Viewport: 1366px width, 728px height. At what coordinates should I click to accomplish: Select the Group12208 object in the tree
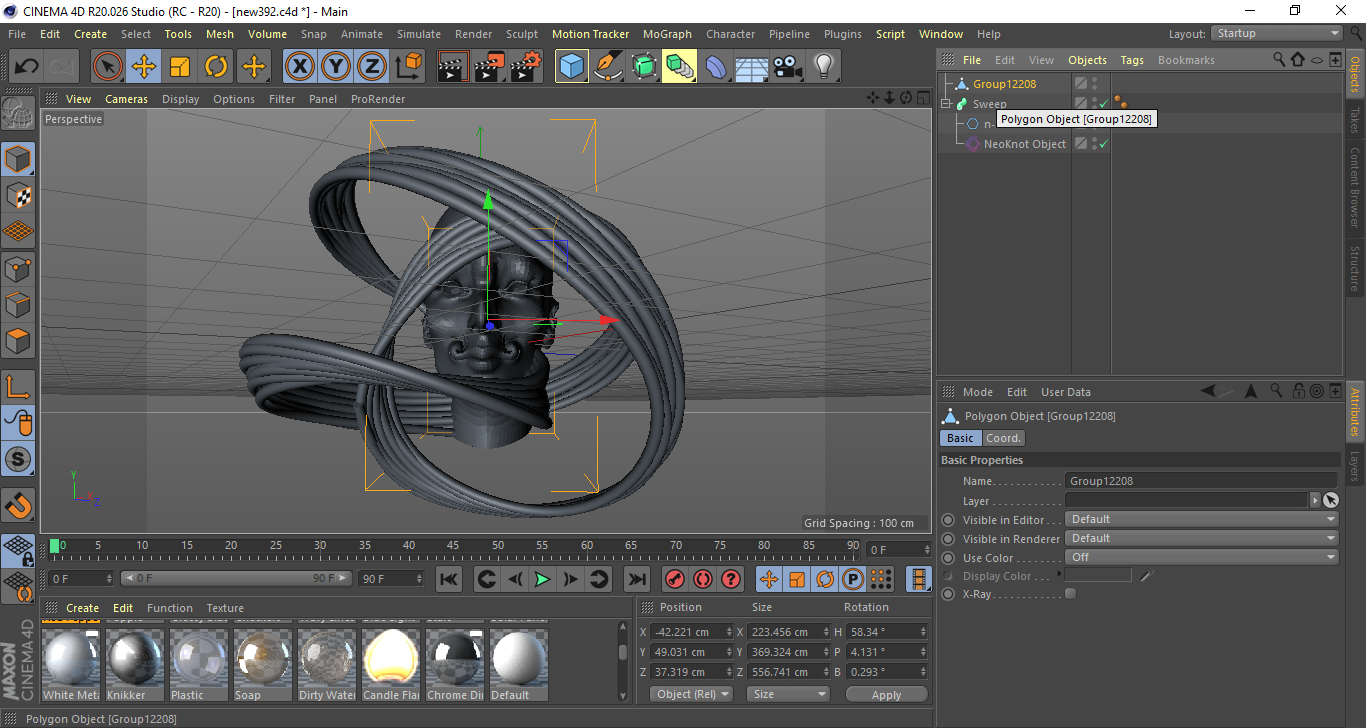pos(1004,84)
